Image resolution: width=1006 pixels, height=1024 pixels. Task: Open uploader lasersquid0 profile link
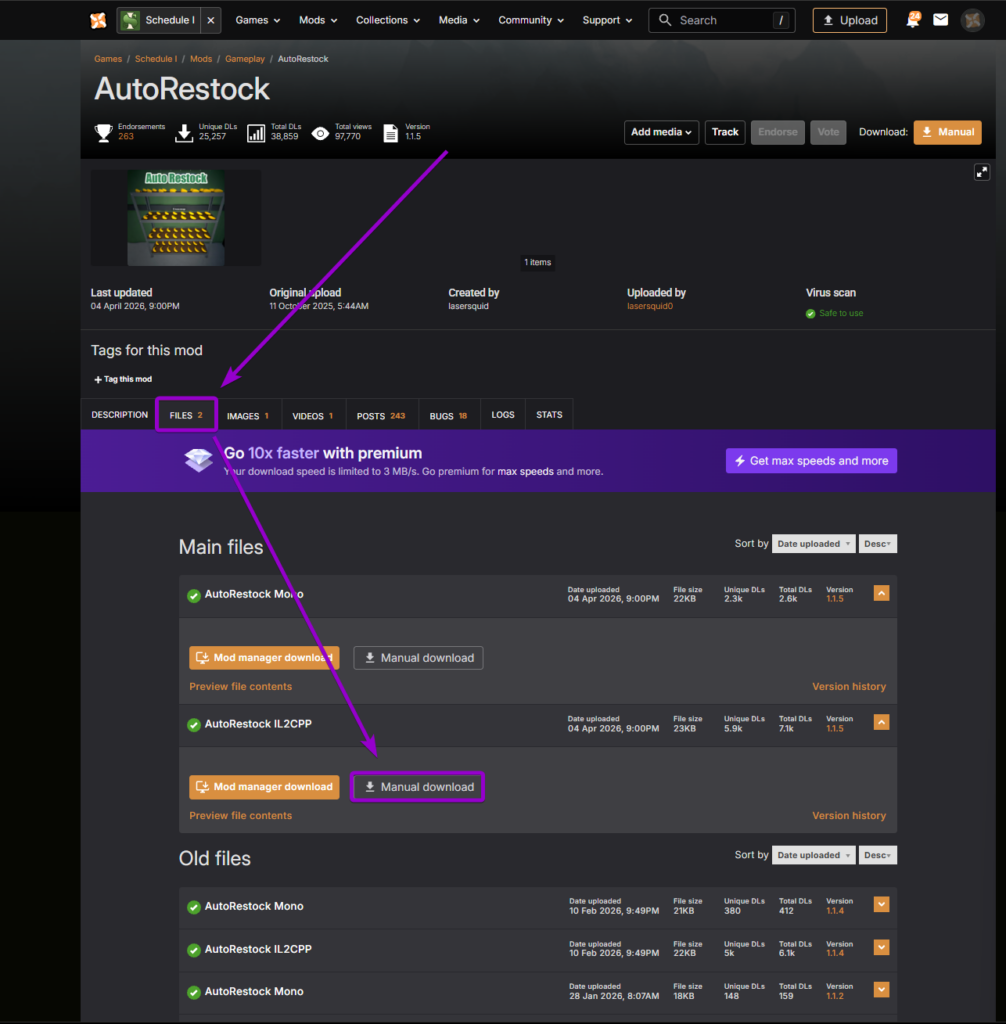click(649, 306)
